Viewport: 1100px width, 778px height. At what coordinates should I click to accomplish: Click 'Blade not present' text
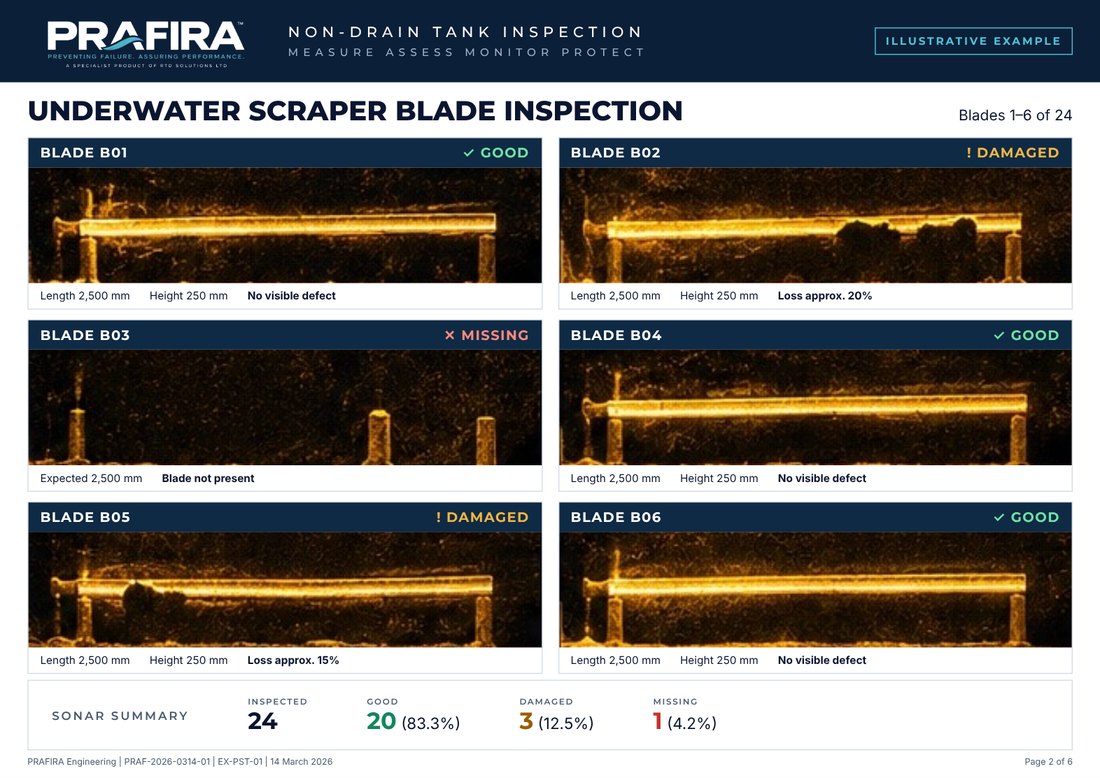coord(208,478)
